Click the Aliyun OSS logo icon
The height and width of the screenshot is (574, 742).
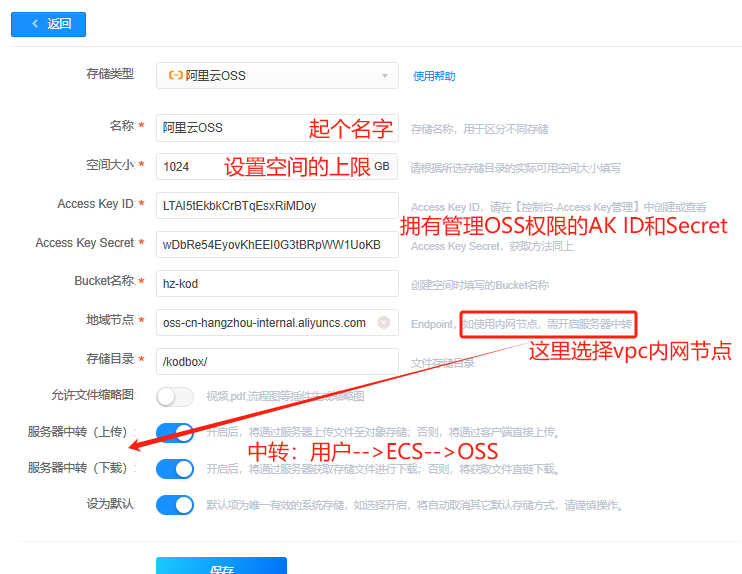[176, 75]
